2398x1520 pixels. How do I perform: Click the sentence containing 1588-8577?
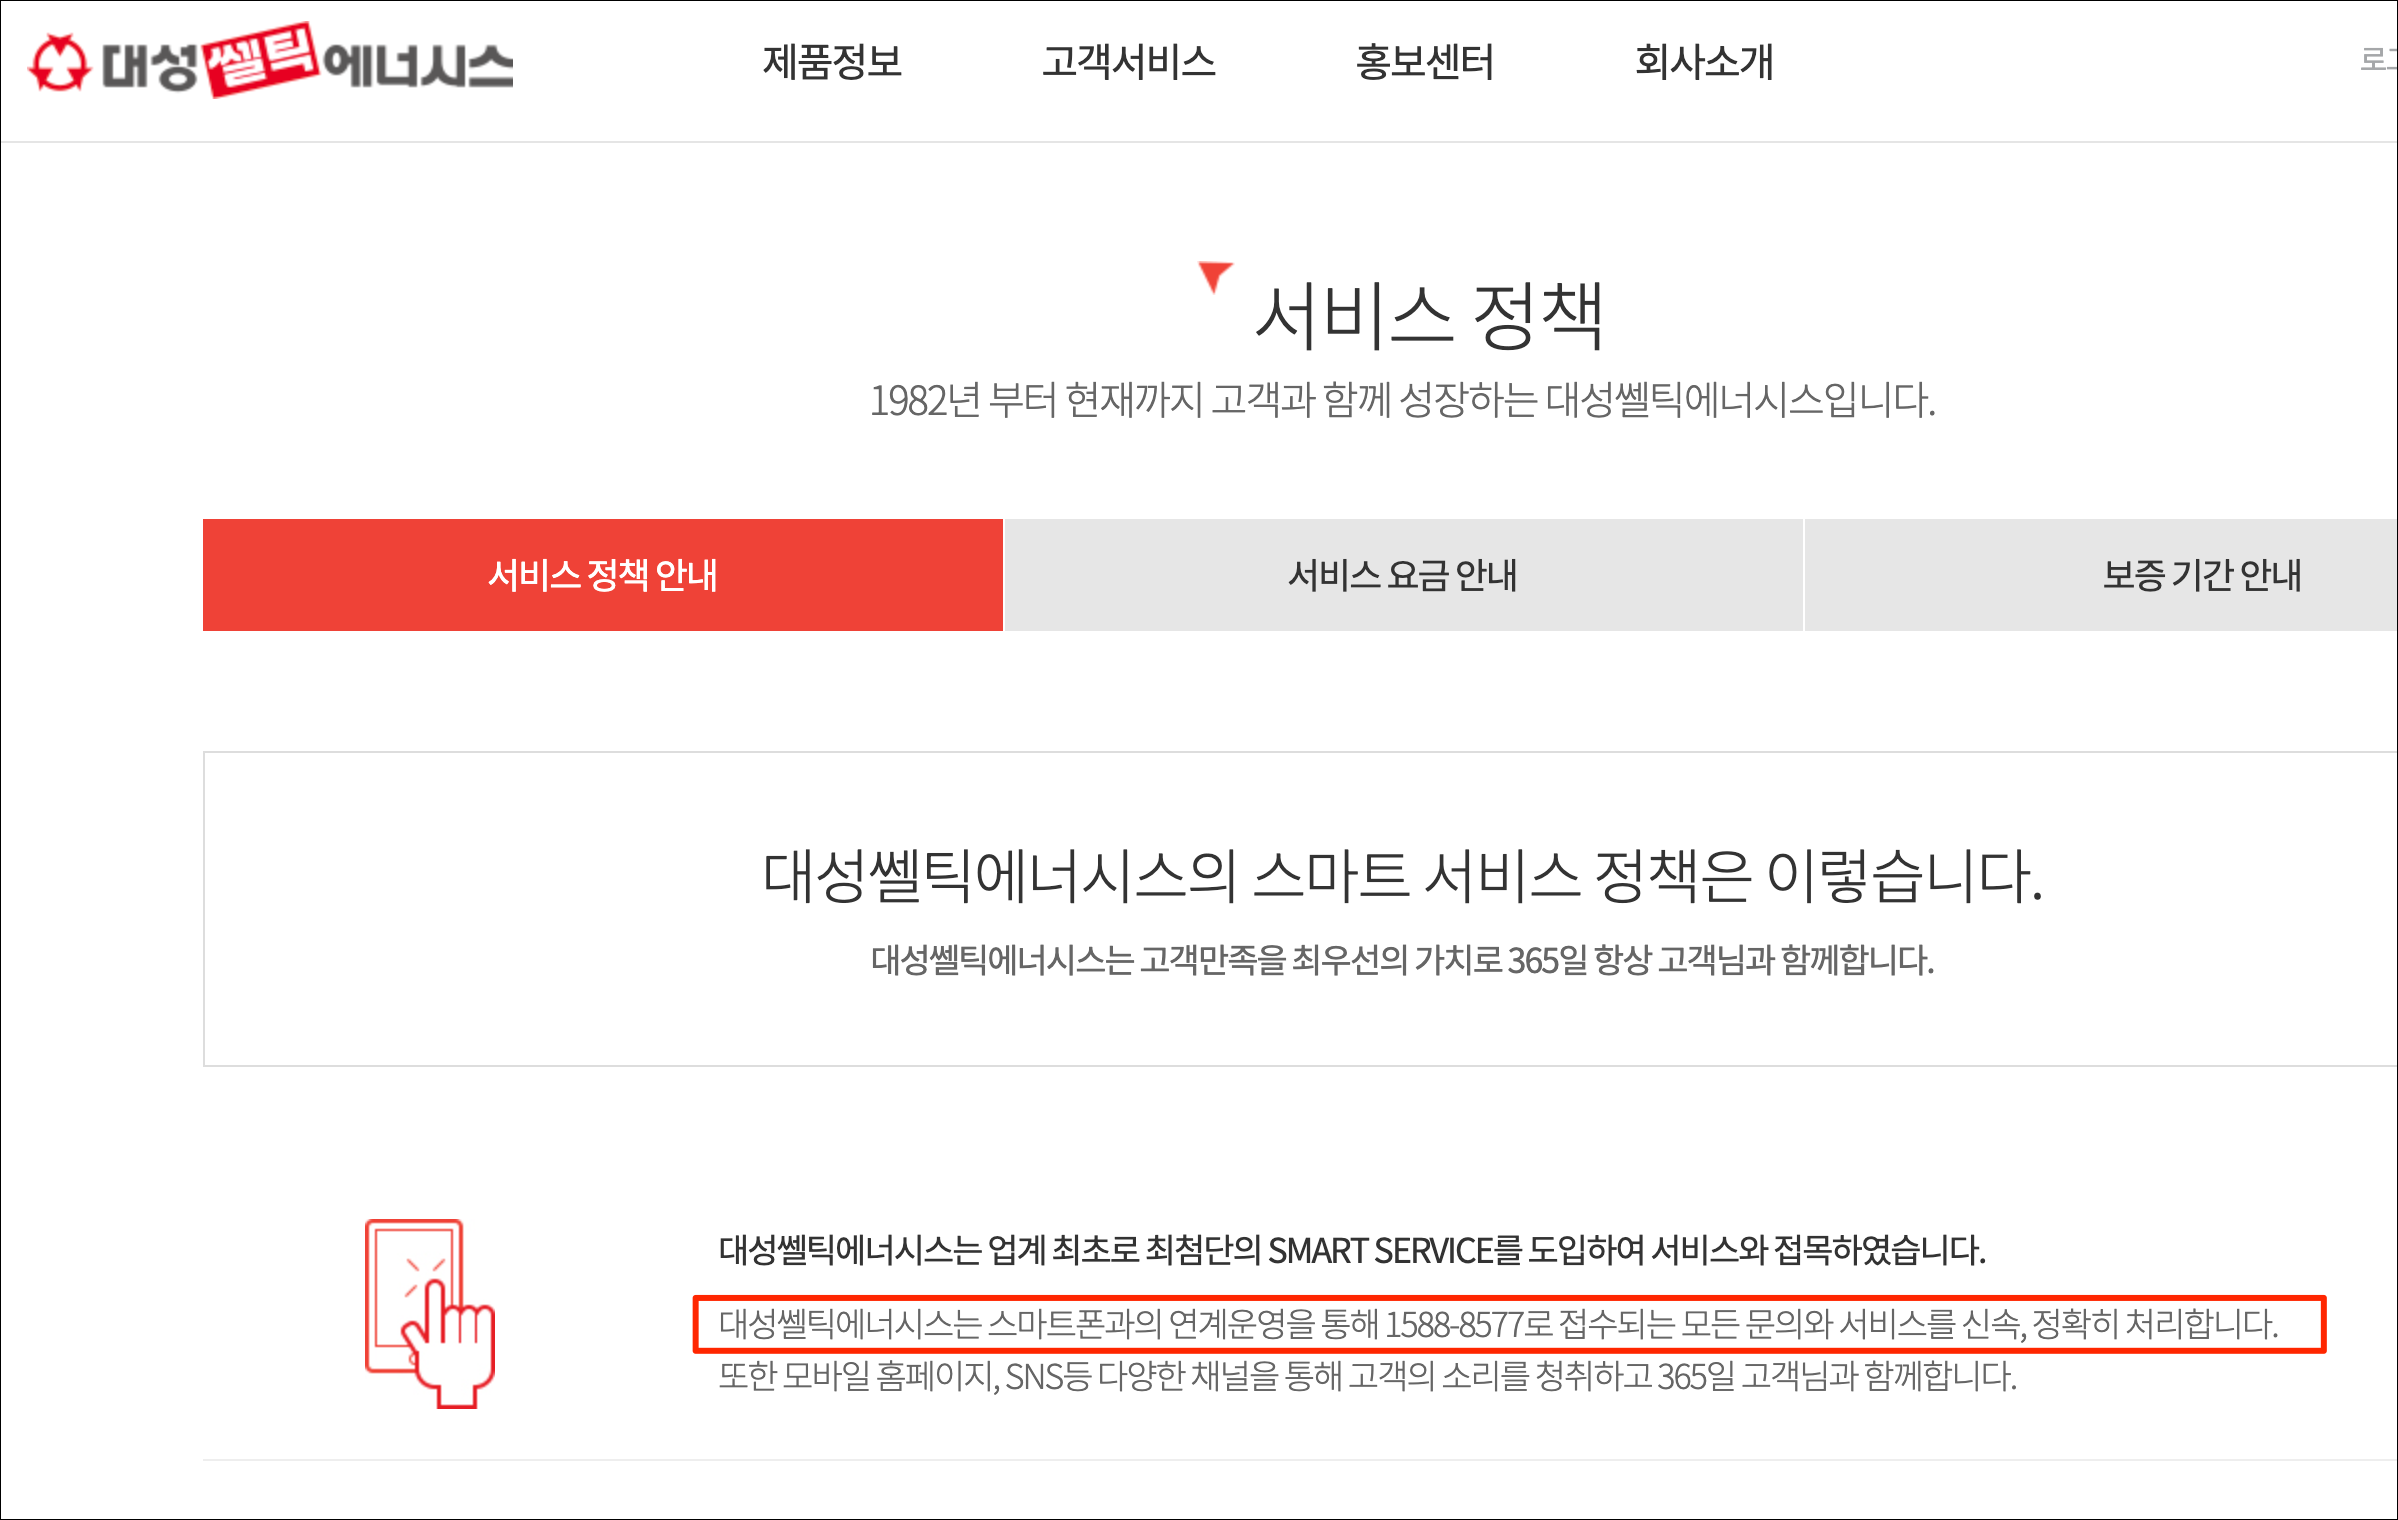tap(1498, 1324)
